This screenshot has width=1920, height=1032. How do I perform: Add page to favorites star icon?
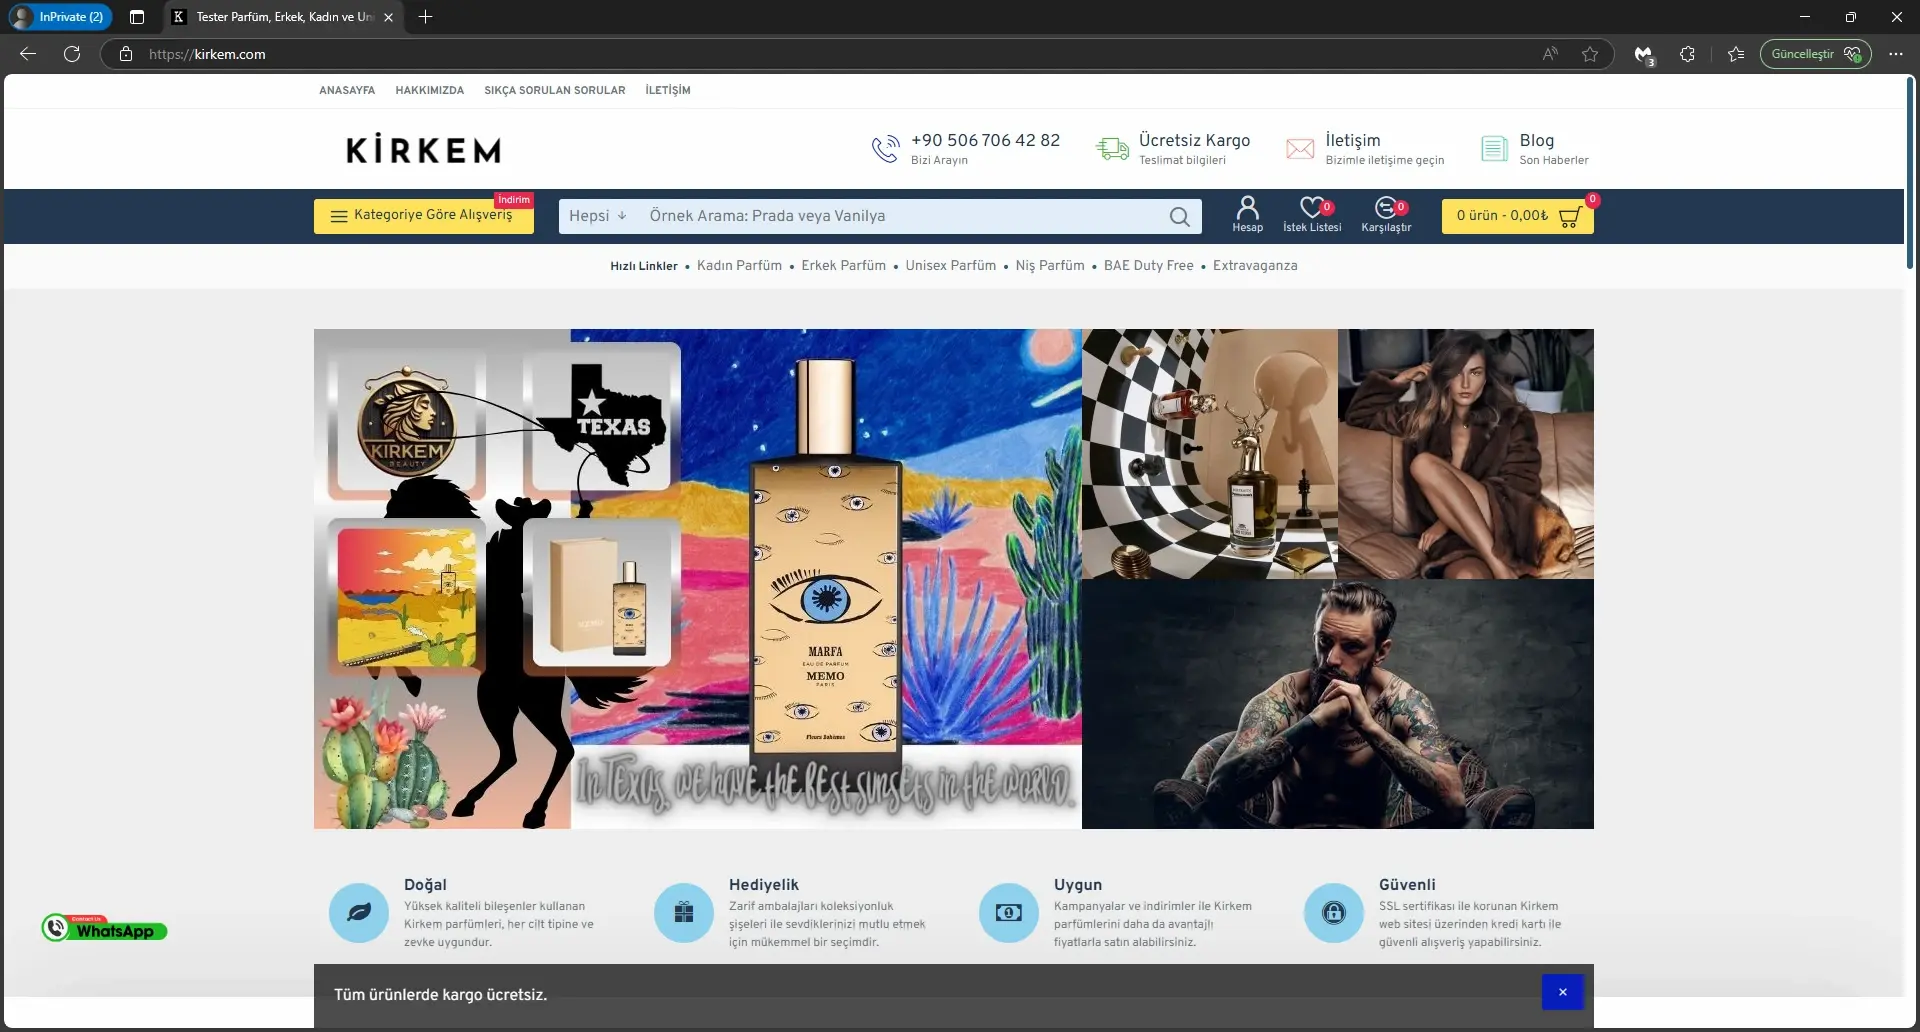point(1590,54)
